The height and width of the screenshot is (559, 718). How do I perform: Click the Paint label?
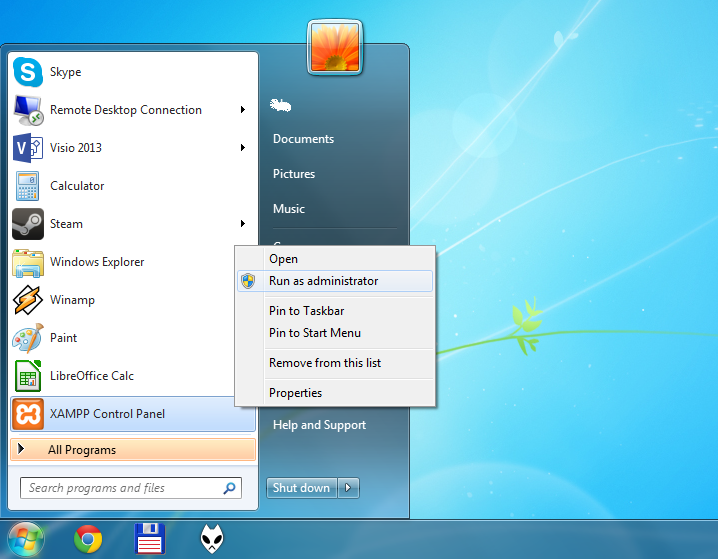point(63,338)
